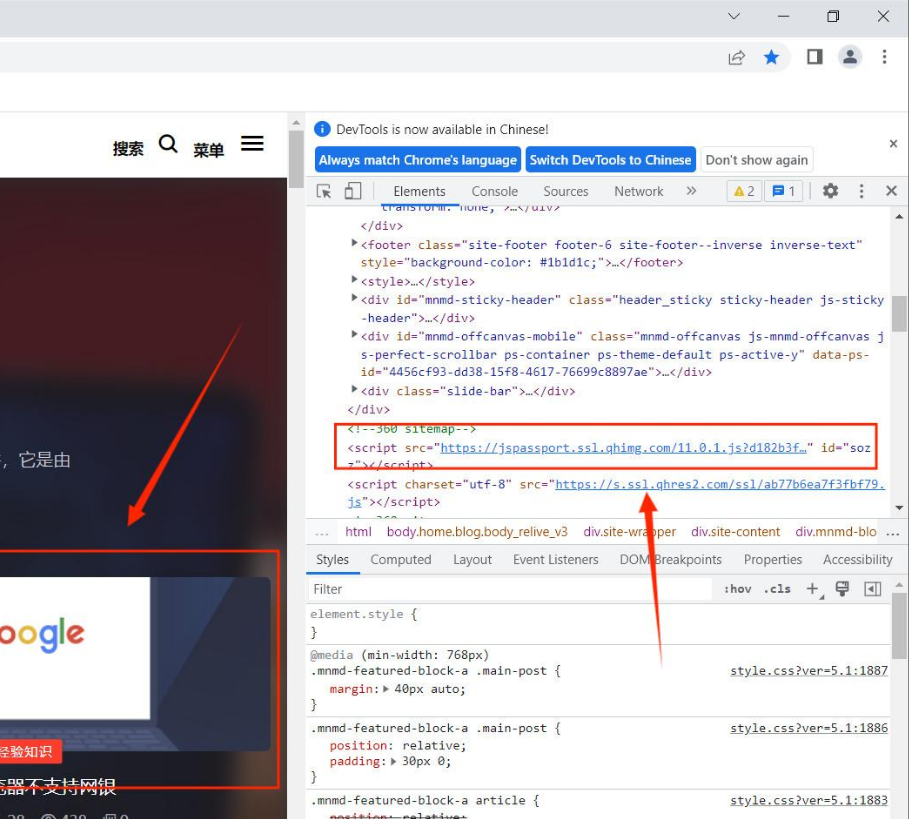Click the 菜单 menu label
909x819 pixels.
(209, 150)
